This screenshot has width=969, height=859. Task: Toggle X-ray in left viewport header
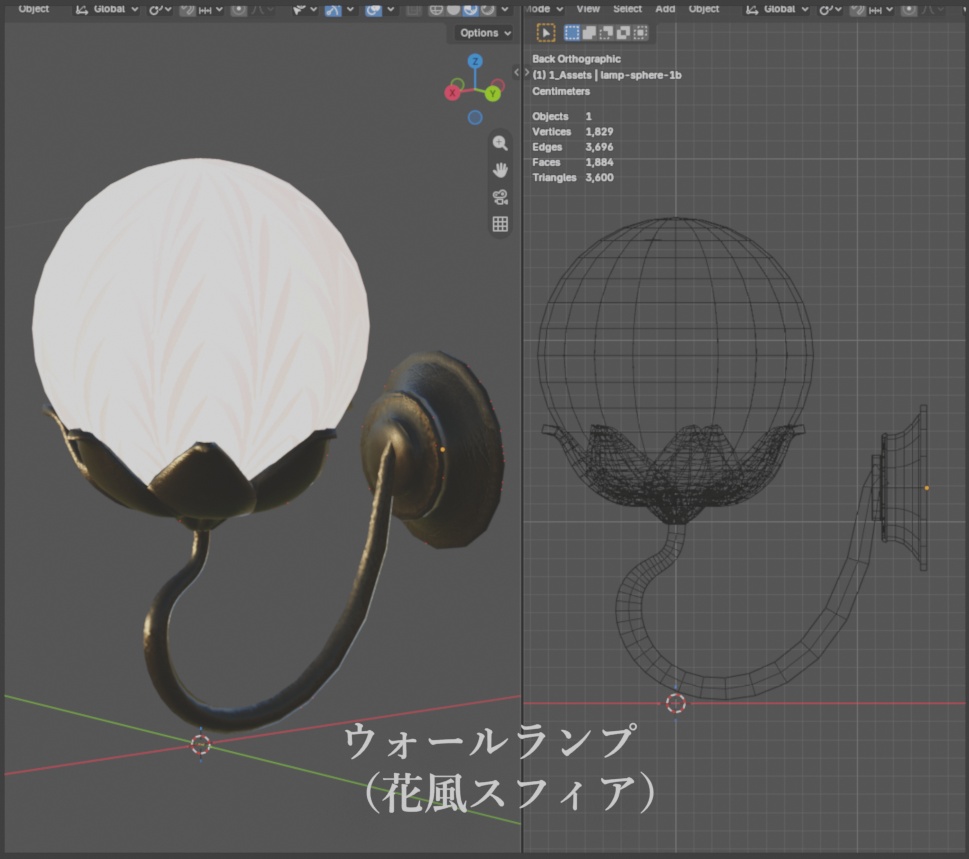pyautogui.click(x=414, y=9)
